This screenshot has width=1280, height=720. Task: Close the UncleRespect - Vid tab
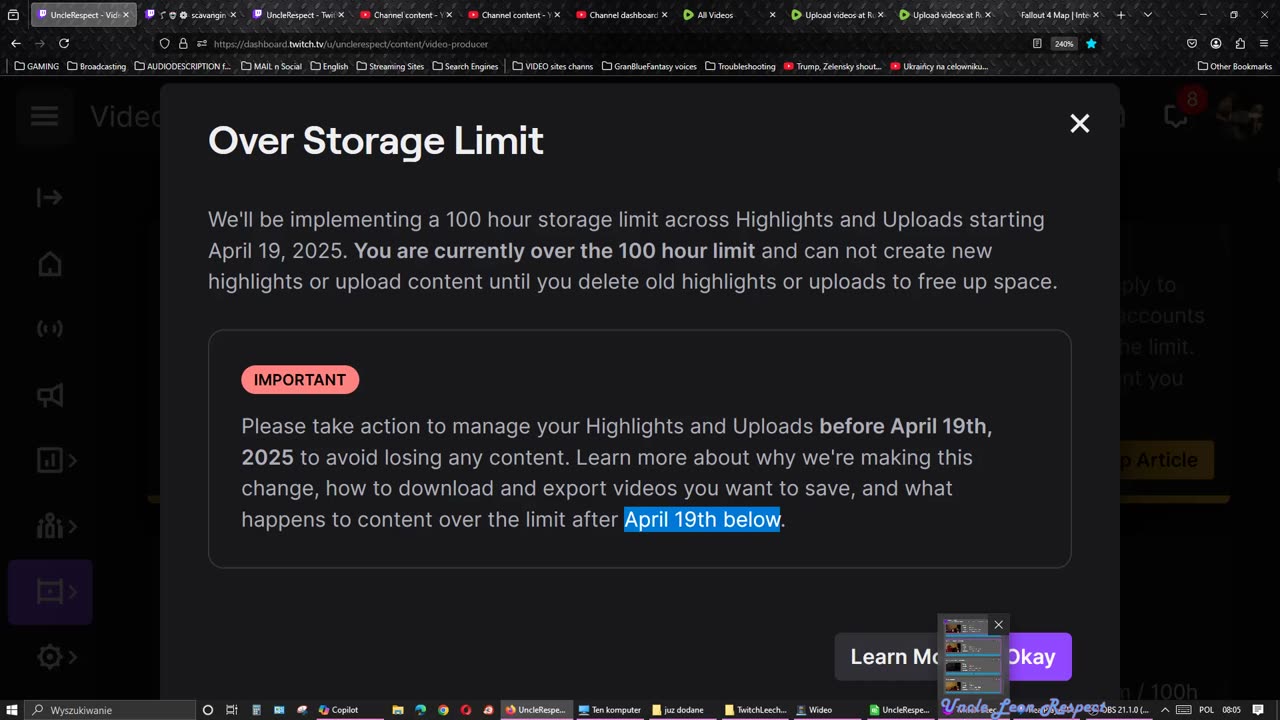(x=126, y=15)
